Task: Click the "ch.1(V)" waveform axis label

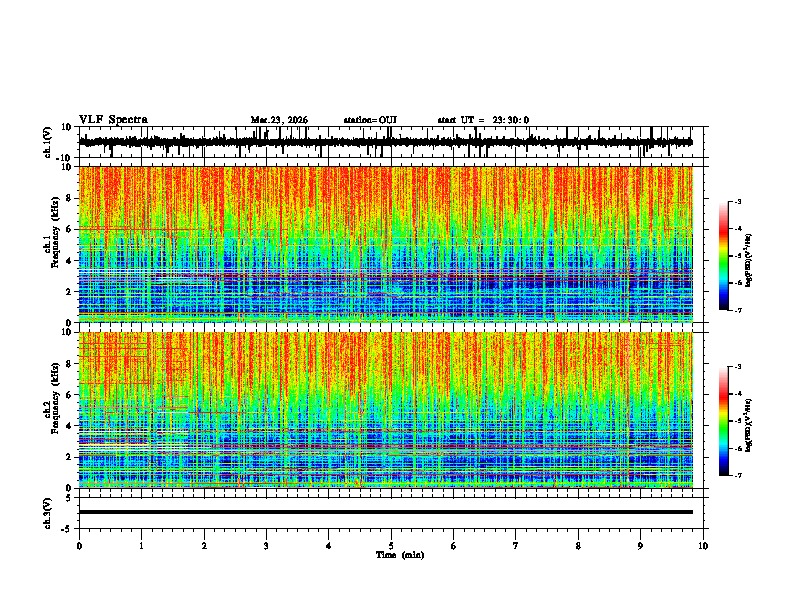Action: click(48, 142)
